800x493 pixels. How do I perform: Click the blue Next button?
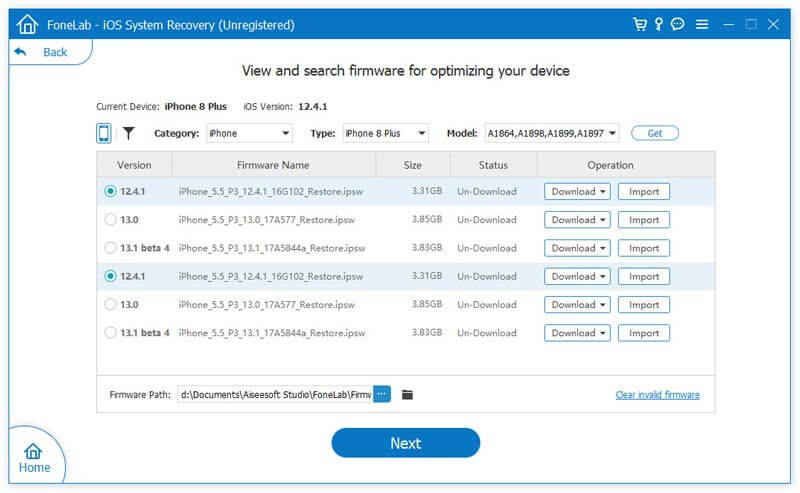(x=406, y=443)
